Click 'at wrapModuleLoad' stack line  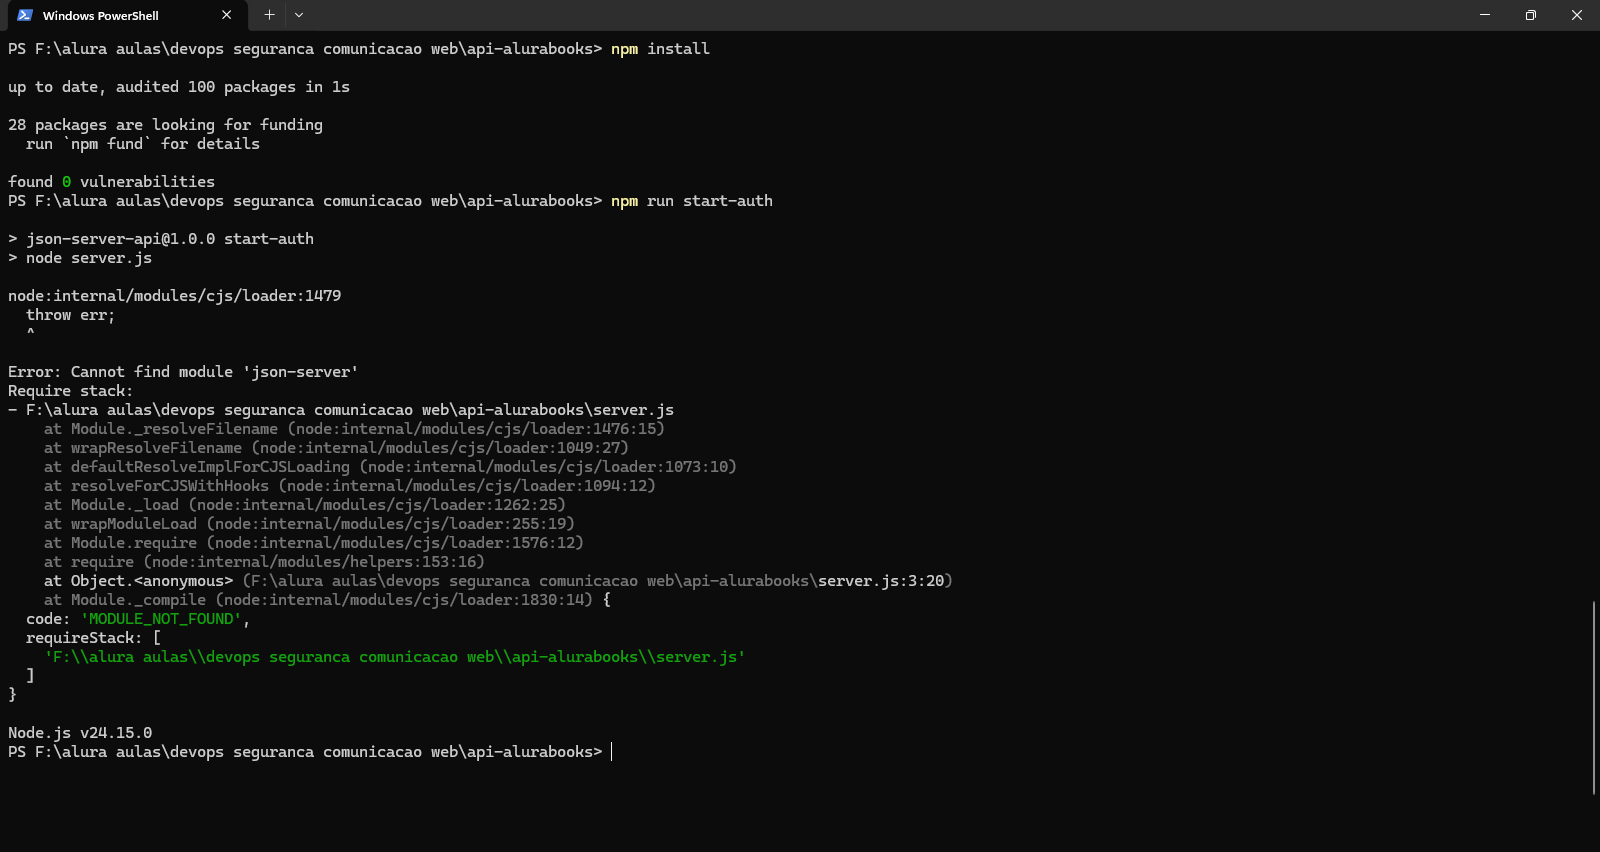coord(309,524)
